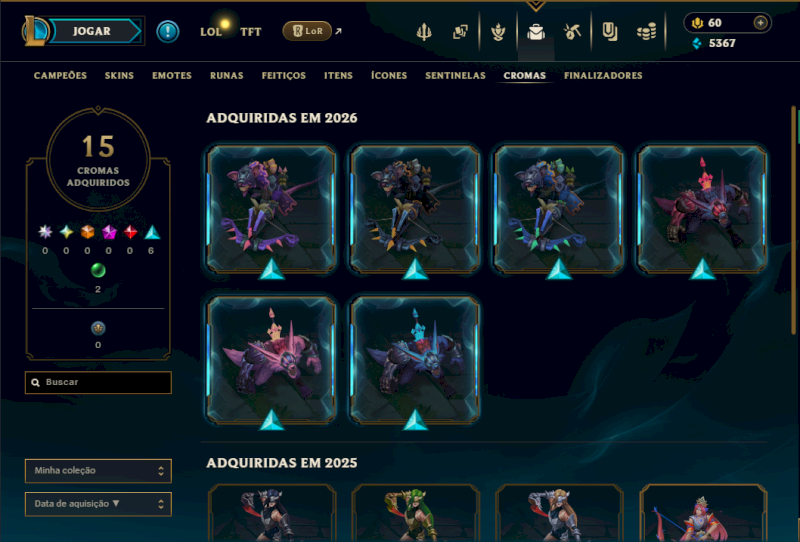Screen dimensions: 800x542
Task: Filter by the teal triangle chroma gem
Action: pos(152,233)
